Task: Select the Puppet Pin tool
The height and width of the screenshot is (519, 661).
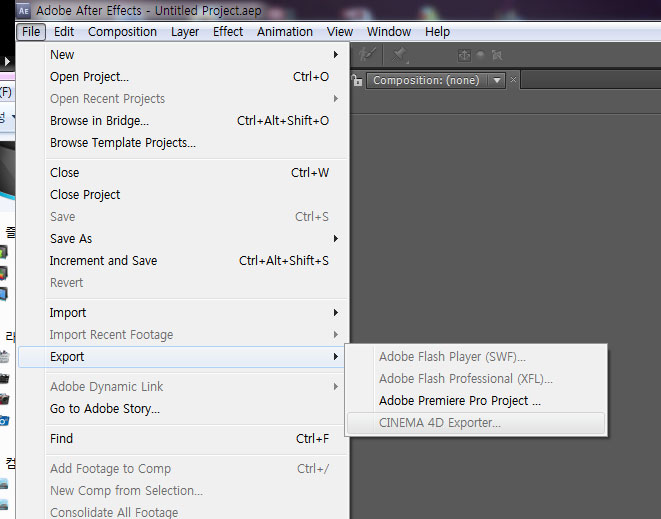Action: pyautogui.click(x=399, y=55)
